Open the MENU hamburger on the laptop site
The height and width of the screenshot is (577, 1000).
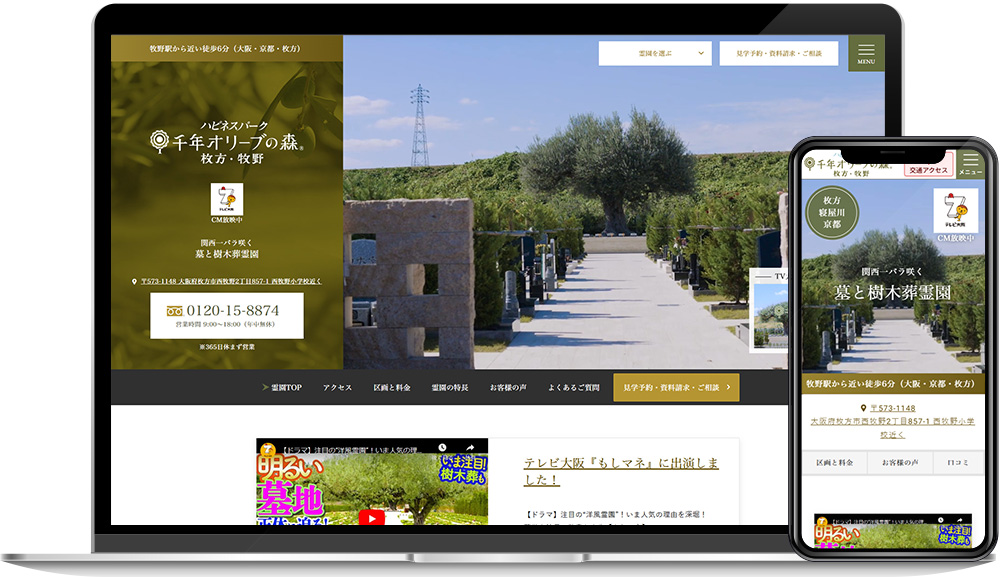(866, 53)
